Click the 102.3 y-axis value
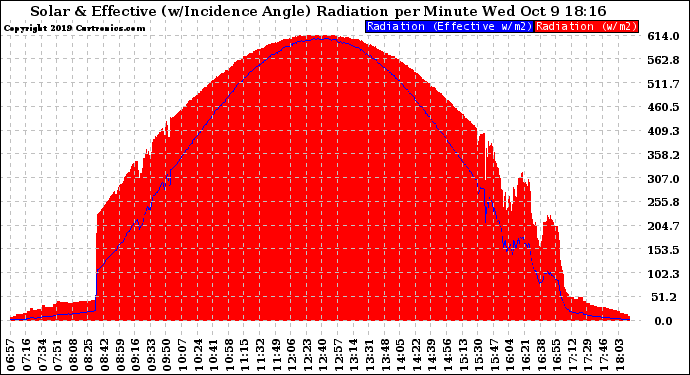 tap(663, 274)
